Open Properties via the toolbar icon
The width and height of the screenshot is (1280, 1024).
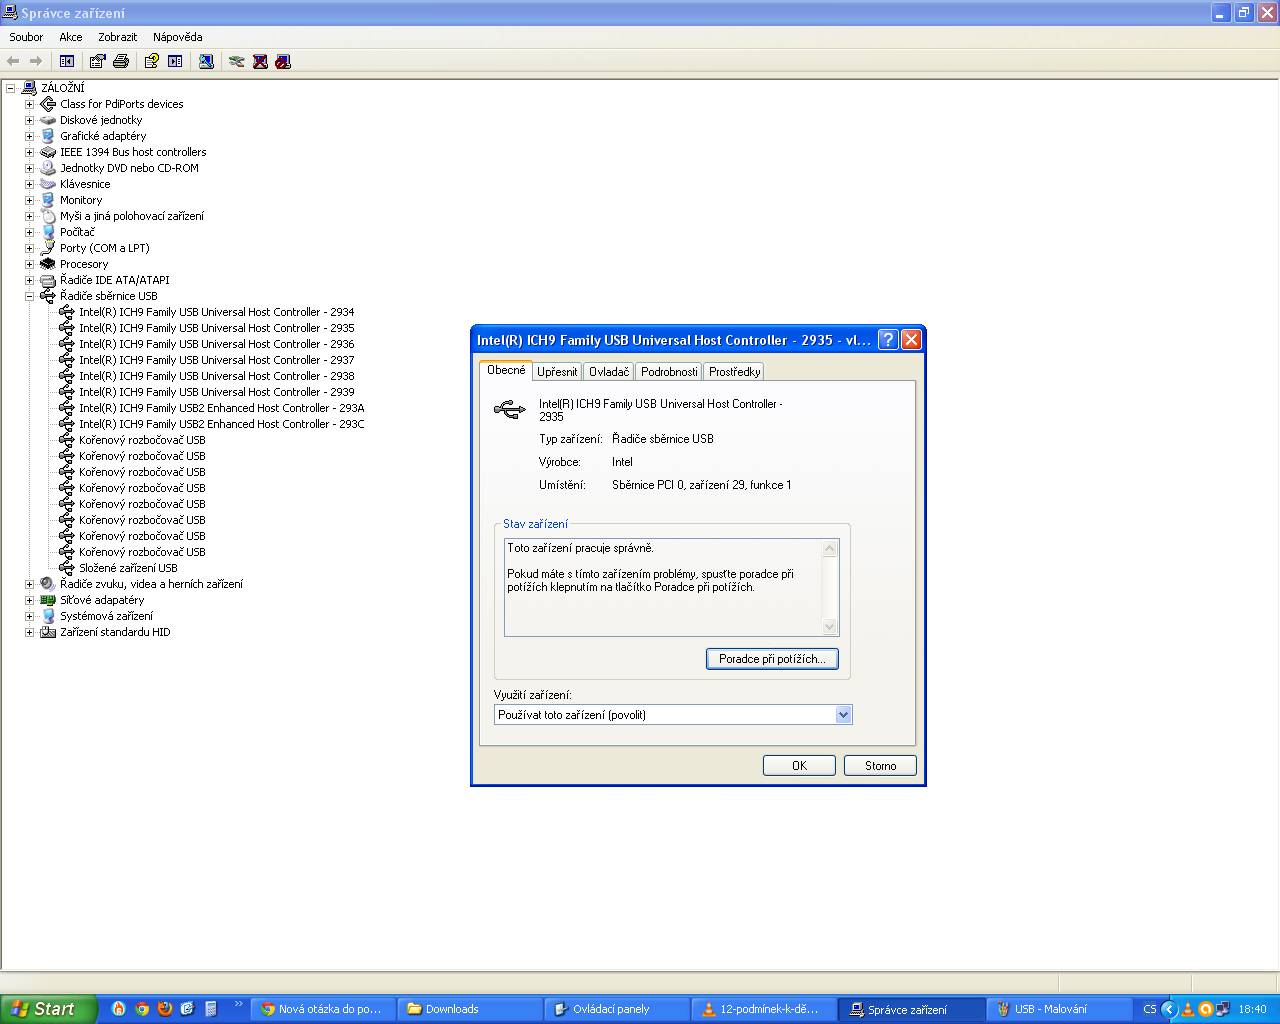tap(98, 61)
